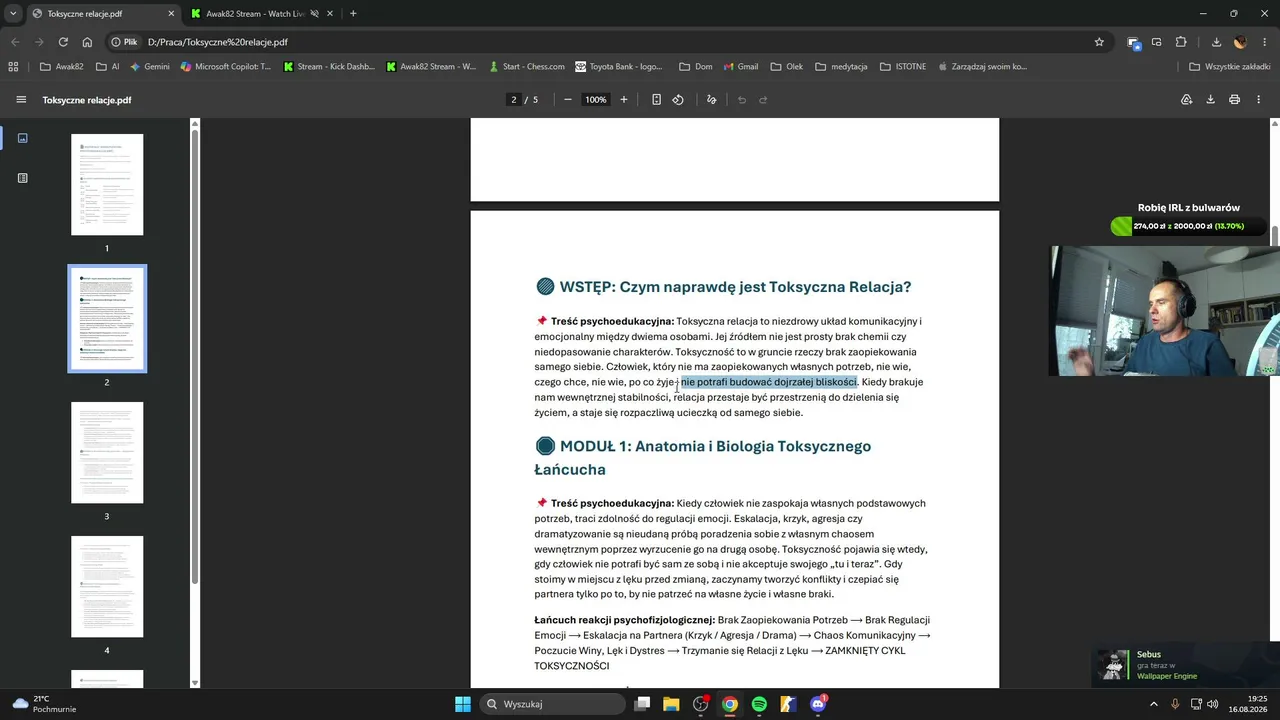The image size is (1280, 720).
Task: Open Gmail bookmark
Action: pyautogui.click(x=740, y=67)
